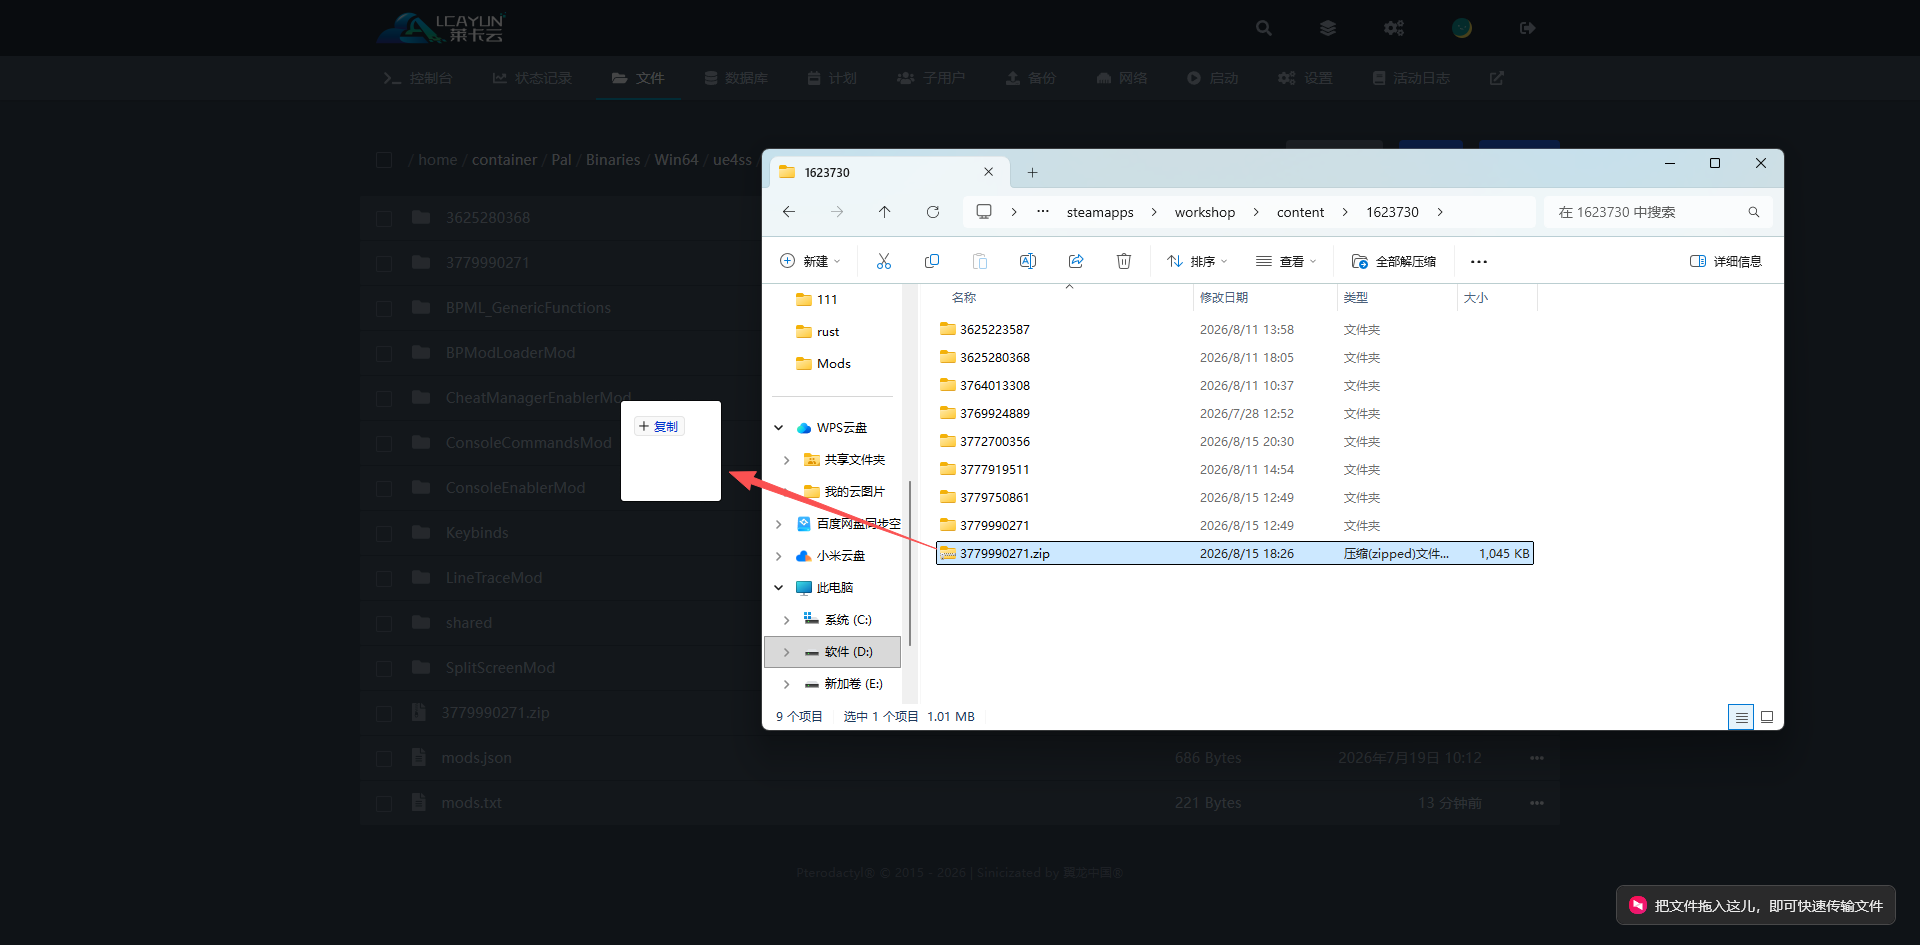Open the 查看 view dropdown

[1287, 261]
